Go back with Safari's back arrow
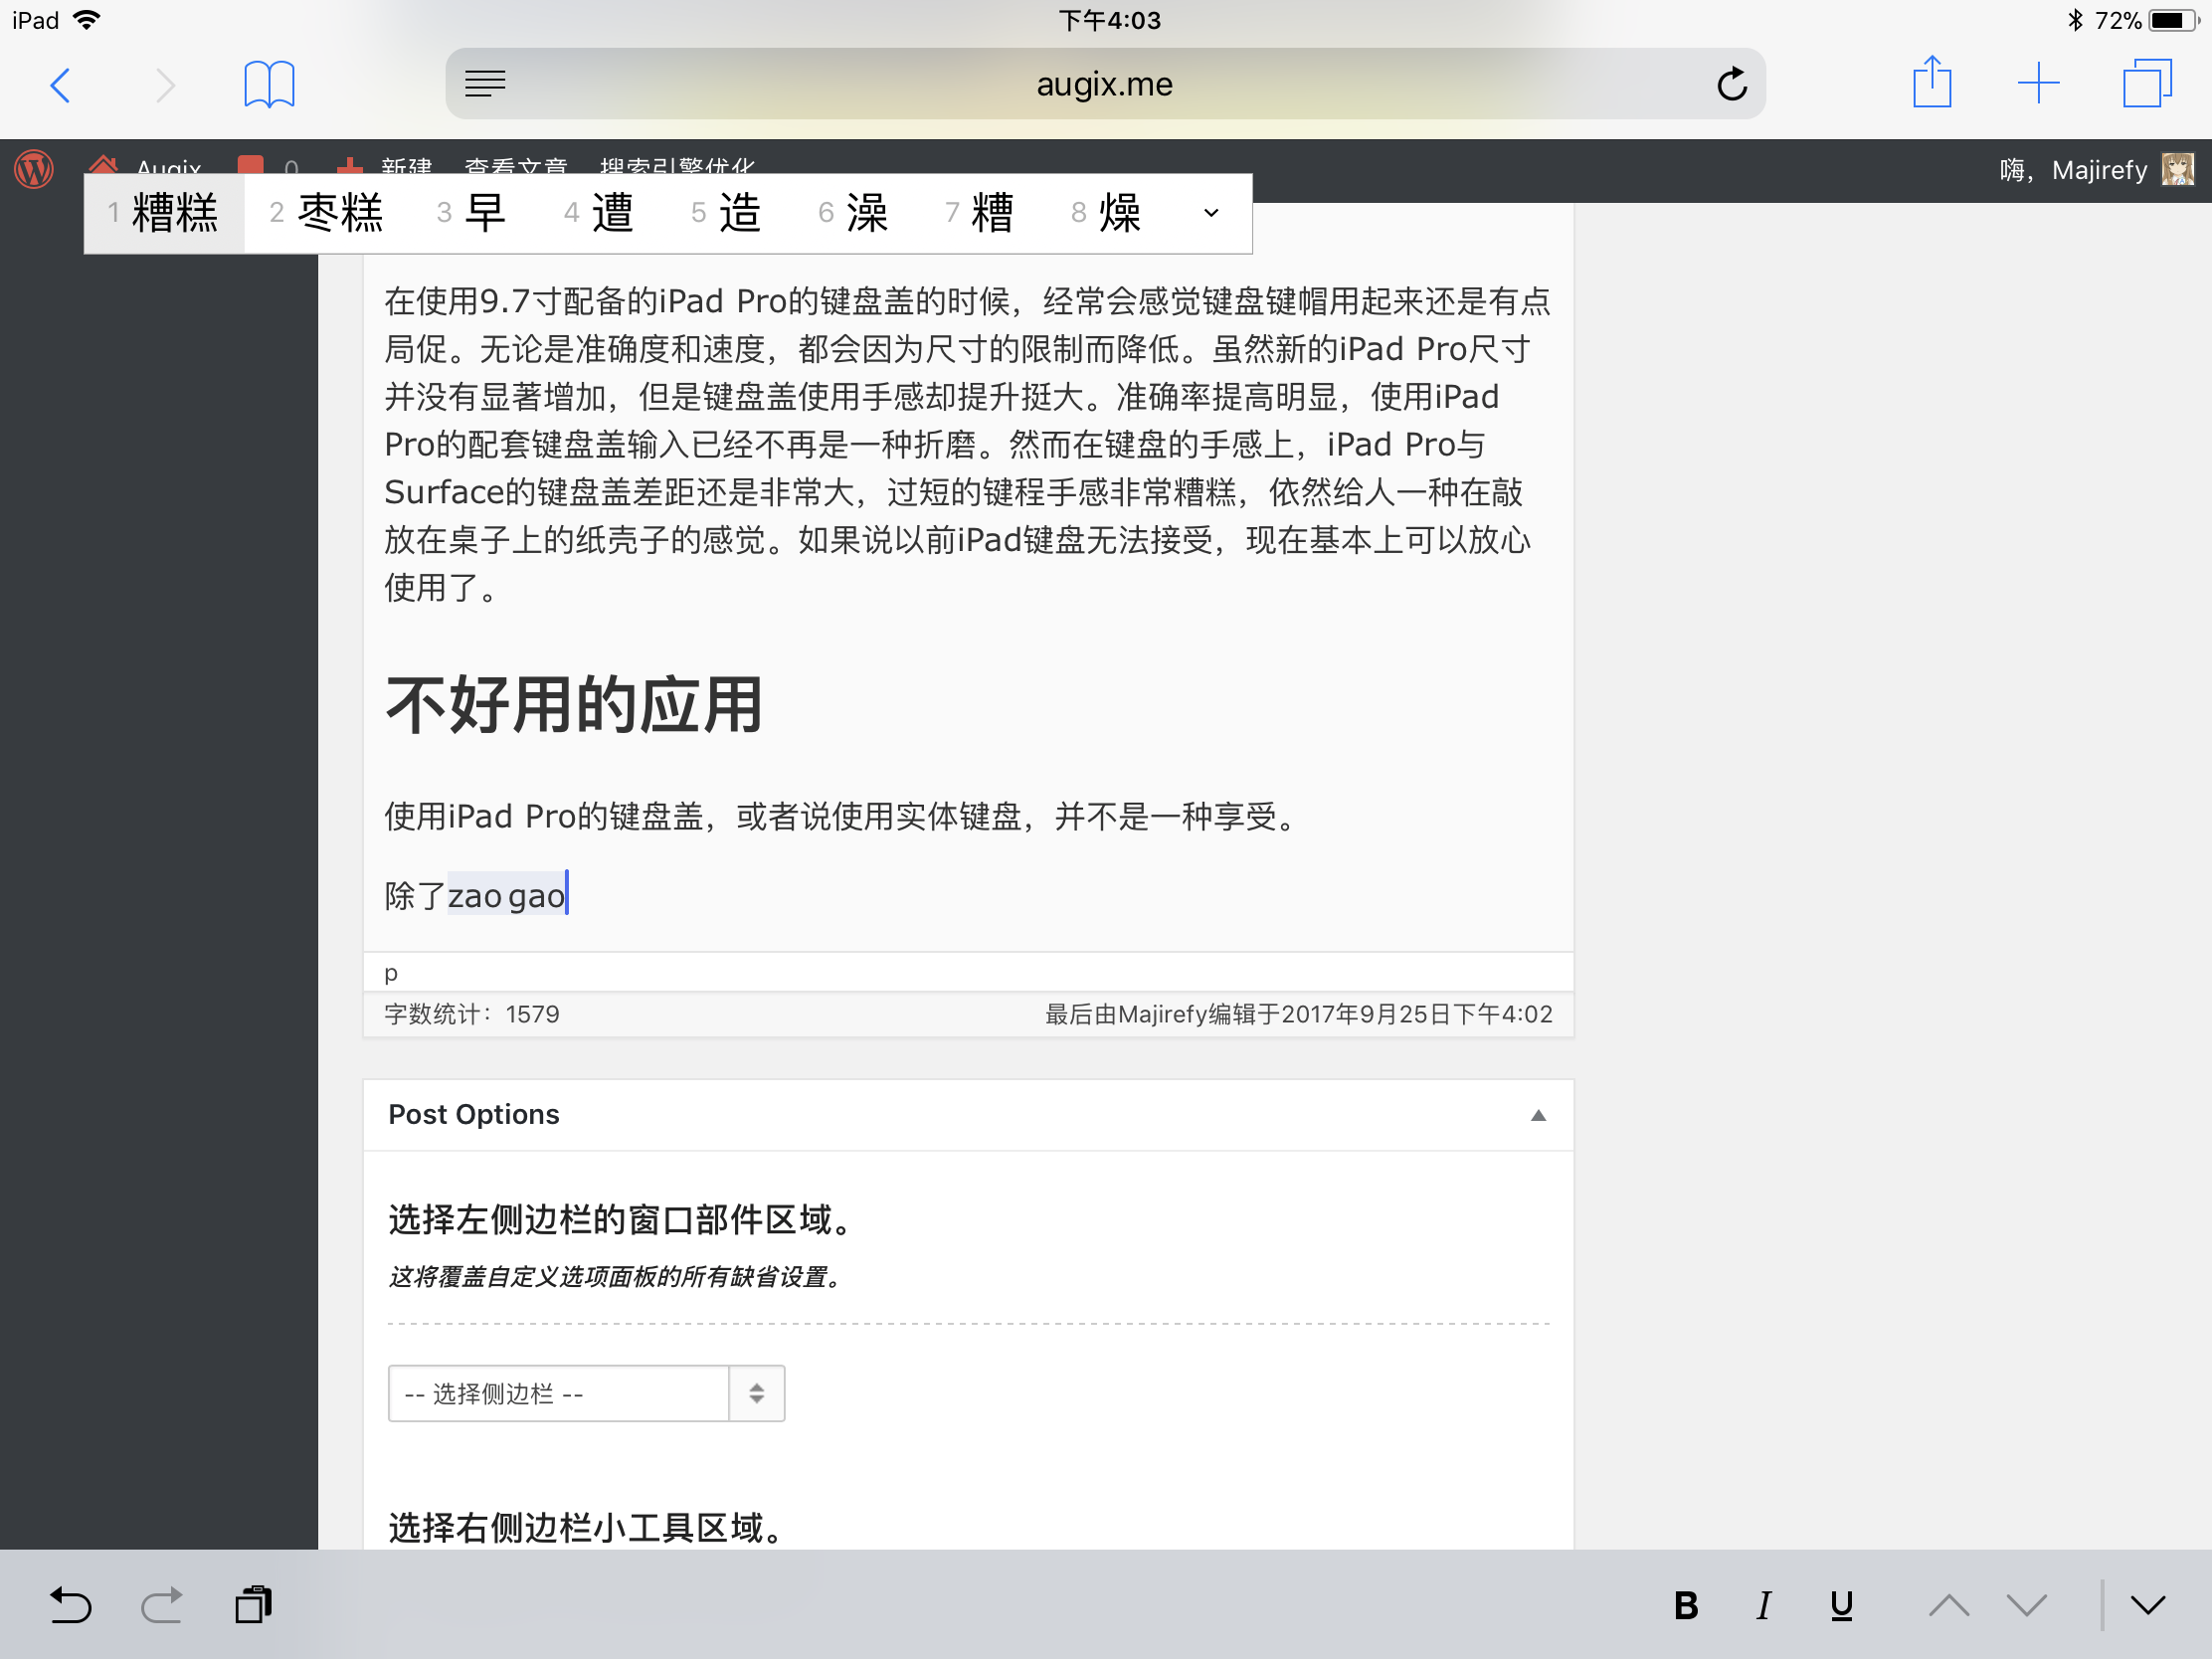The image size is (2212, 1659). (61, 85)
